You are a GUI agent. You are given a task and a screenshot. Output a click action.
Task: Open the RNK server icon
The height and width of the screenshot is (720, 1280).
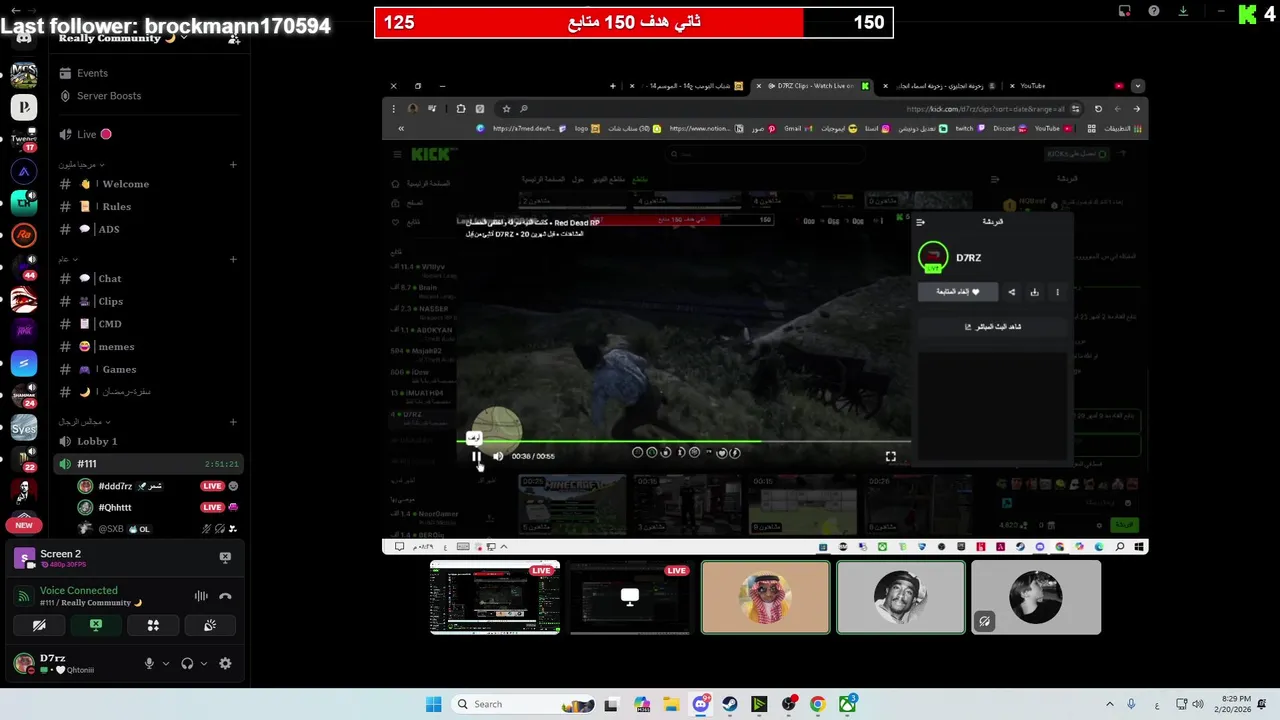(x=24, y=331)
